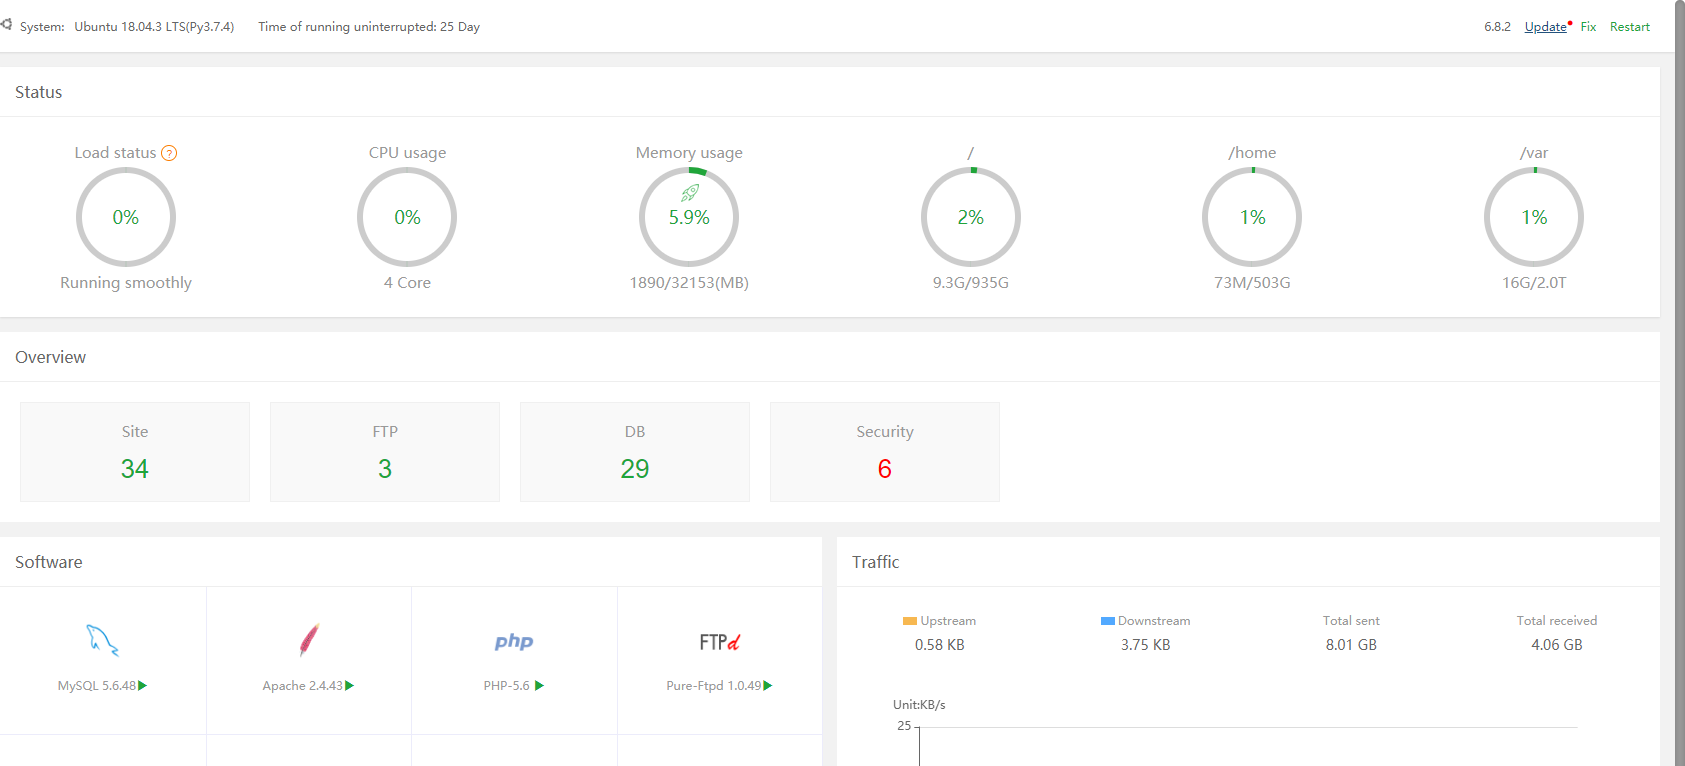The width and height of the screenshot is (1685, 766).
Task: Click green run arrow beside Apache 2.4.43
Action: click(349, 686)
